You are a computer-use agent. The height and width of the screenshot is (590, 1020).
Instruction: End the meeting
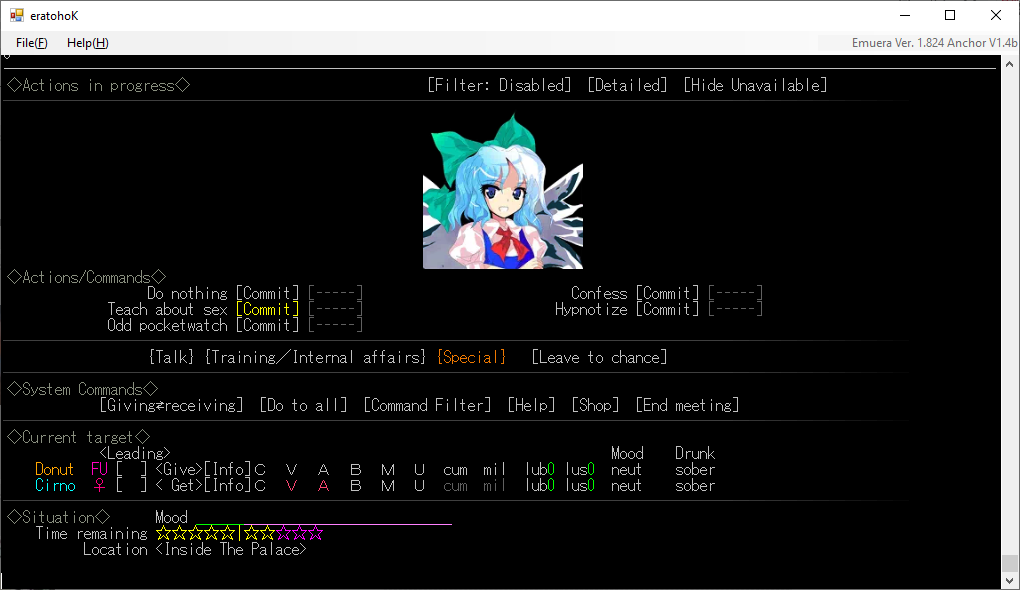(x=688, y=405)
